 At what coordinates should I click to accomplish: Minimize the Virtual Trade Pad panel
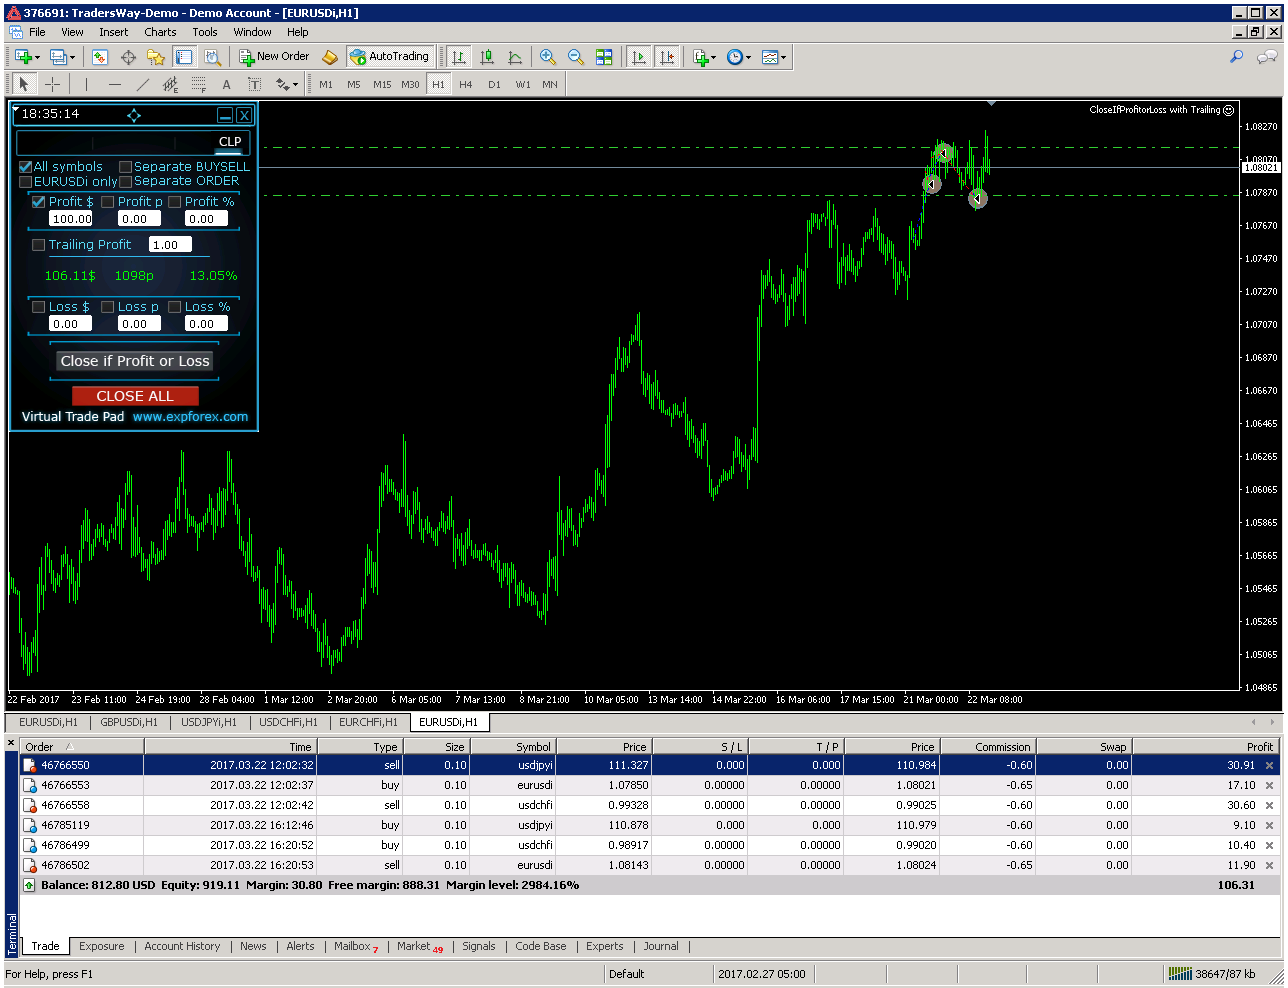(x=225, y=115)
